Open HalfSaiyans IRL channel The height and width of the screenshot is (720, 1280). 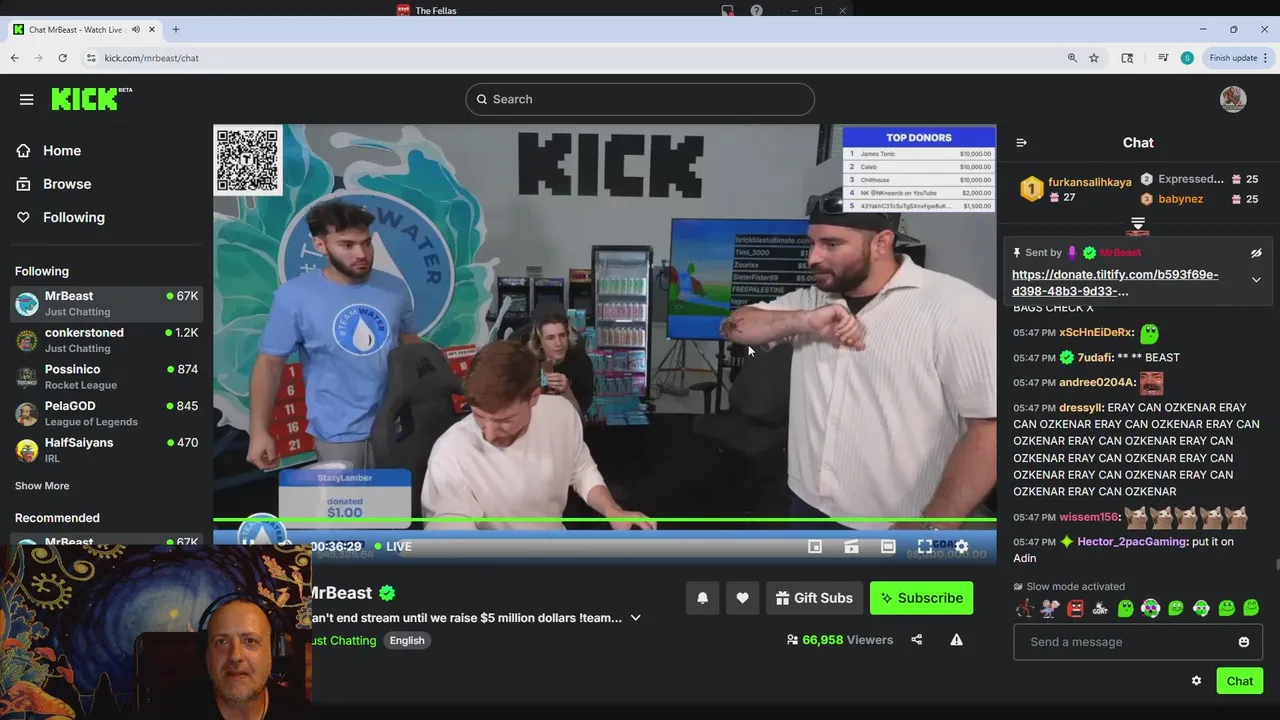tap(106, 450)
